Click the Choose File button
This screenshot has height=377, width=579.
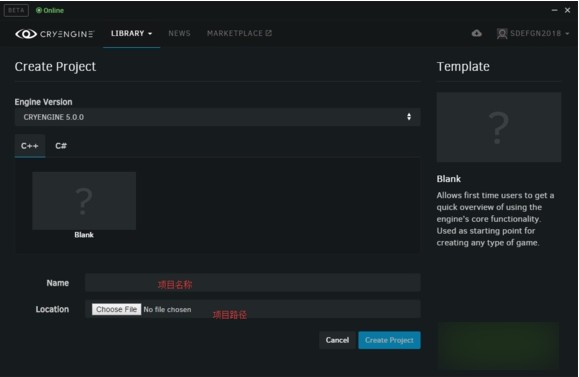point(116,309)
